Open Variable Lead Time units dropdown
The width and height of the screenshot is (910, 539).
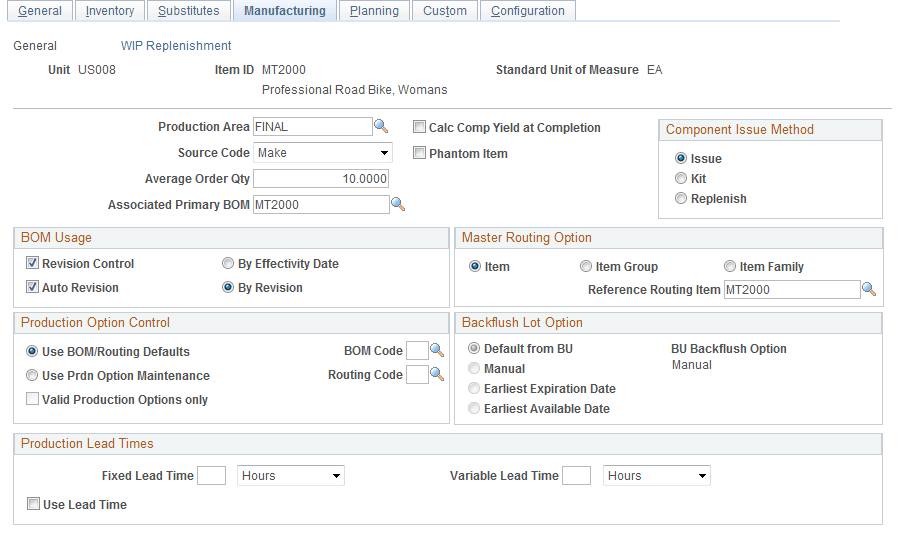657,476
